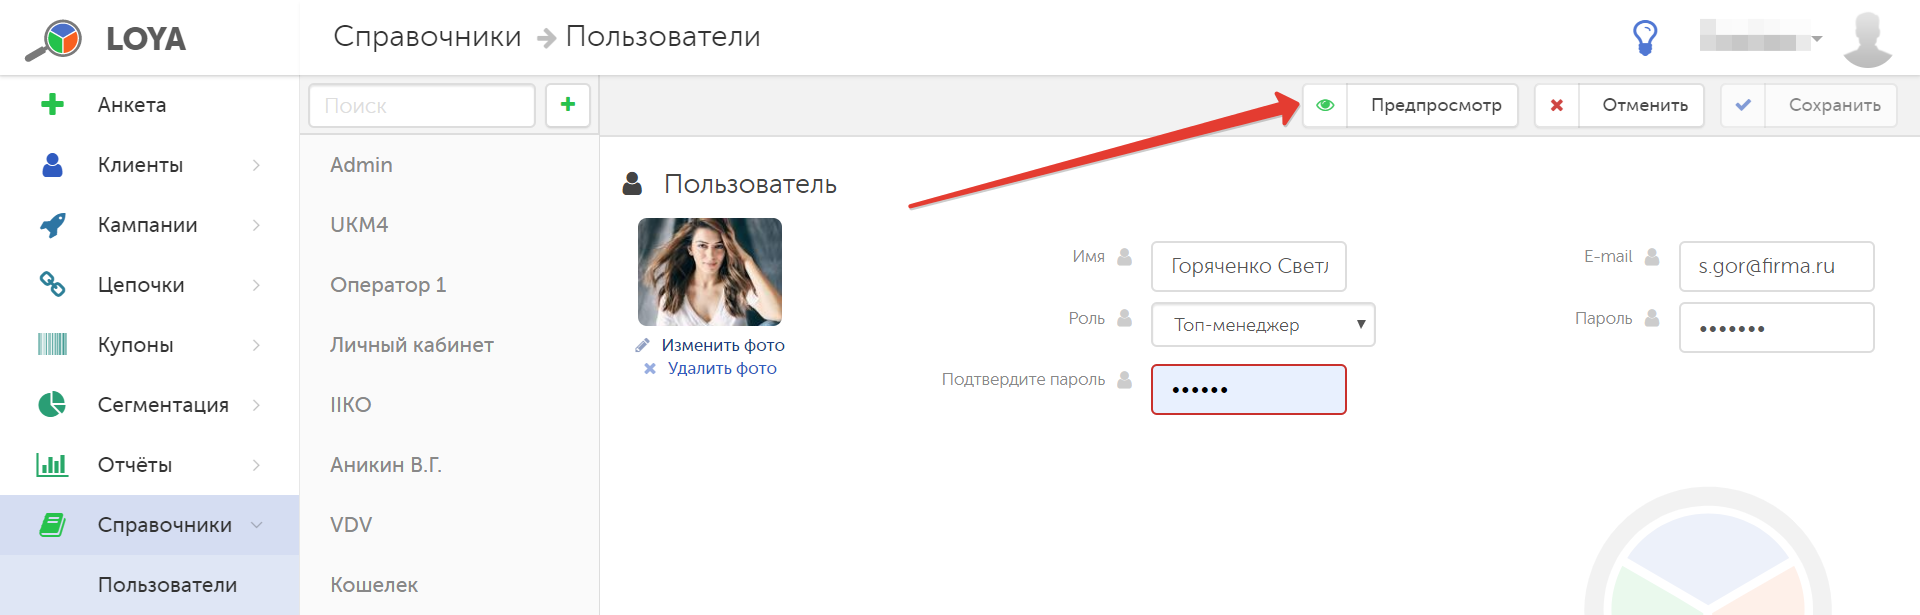Open the Роль dropdown showing Топ-менеджер
The width and height of the screenshot is (1920, 615).
[1263, 325]
